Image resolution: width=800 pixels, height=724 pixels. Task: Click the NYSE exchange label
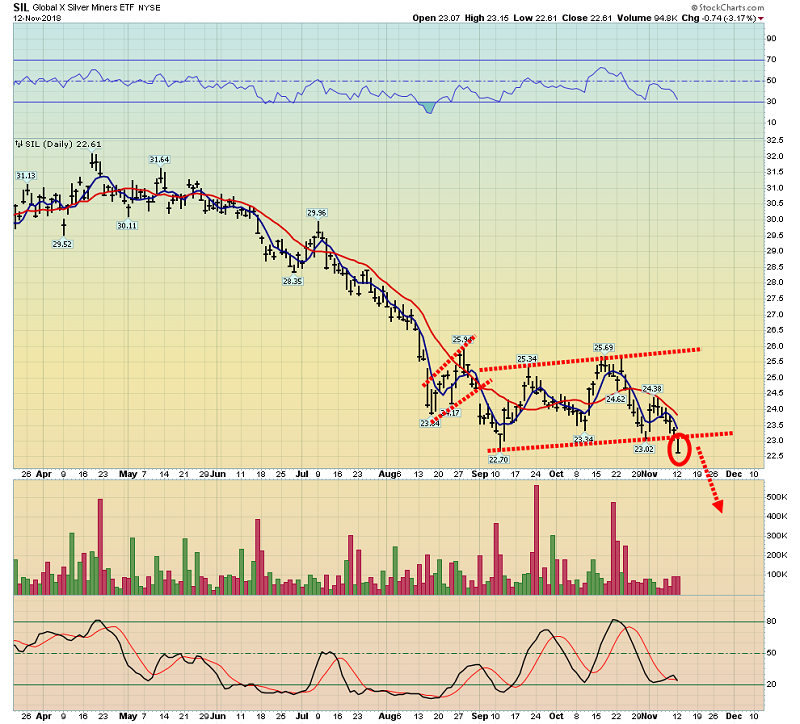(x=149, y=8)
